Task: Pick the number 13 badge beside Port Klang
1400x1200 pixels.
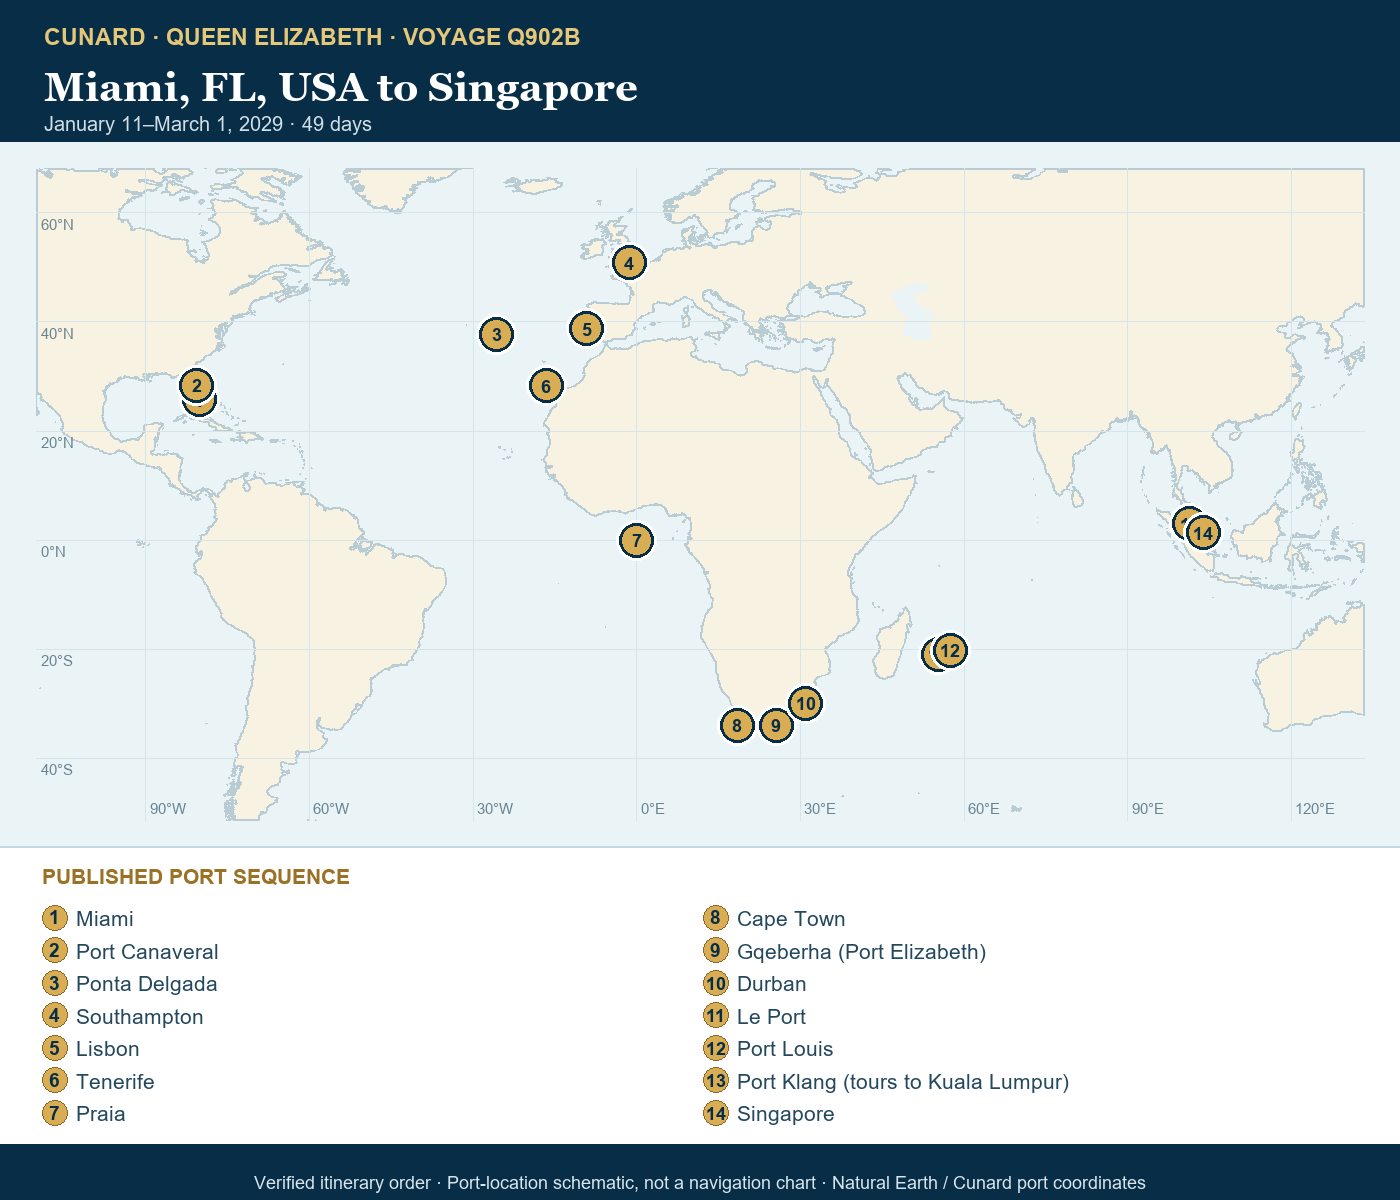Action: 716,1081
